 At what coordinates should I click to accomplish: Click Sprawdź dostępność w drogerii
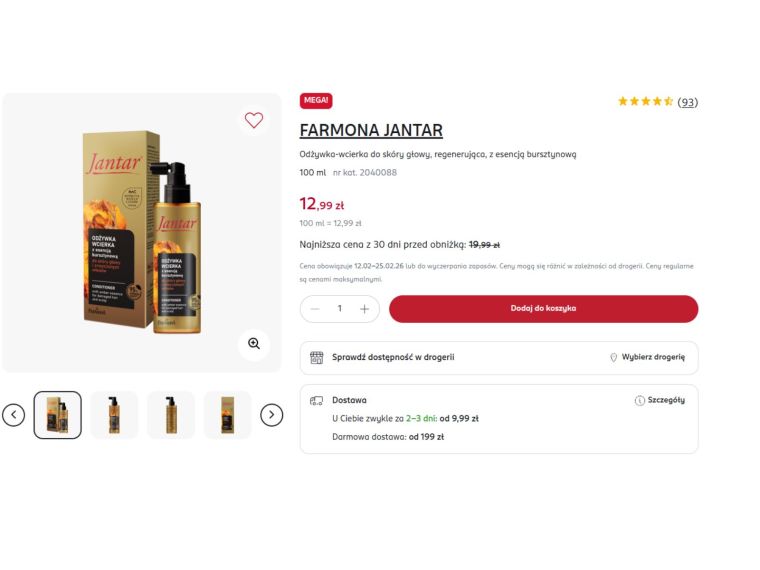pos(393,357)
